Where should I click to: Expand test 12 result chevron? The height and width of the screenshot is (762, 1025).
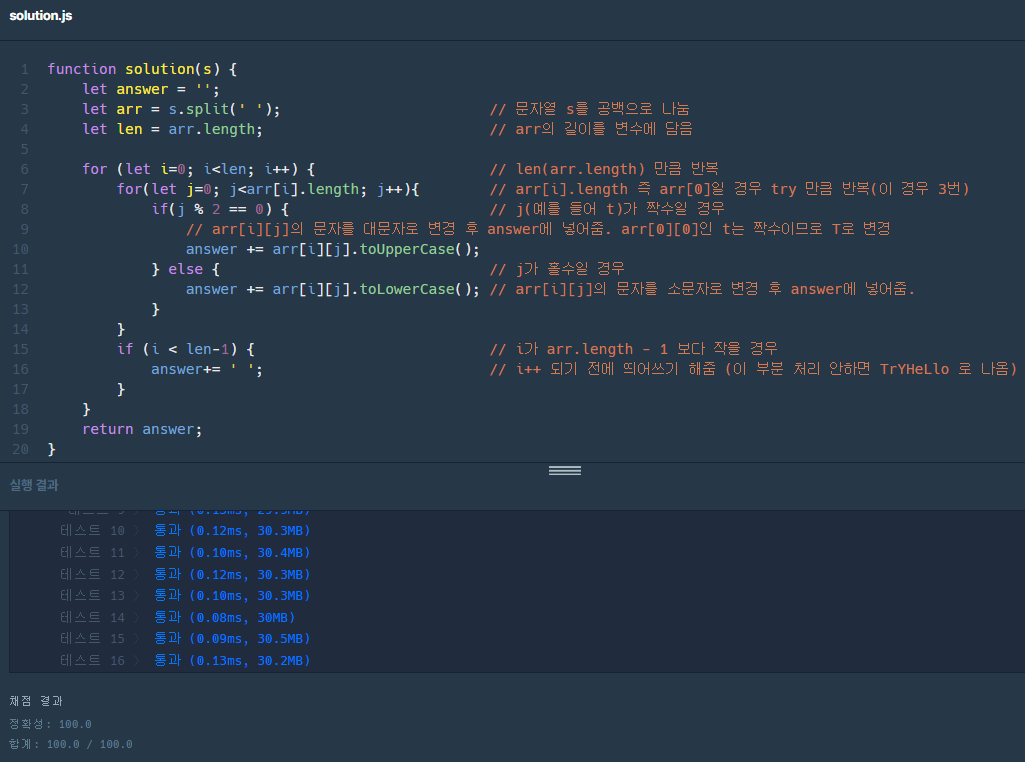click(x=137, y=574)
